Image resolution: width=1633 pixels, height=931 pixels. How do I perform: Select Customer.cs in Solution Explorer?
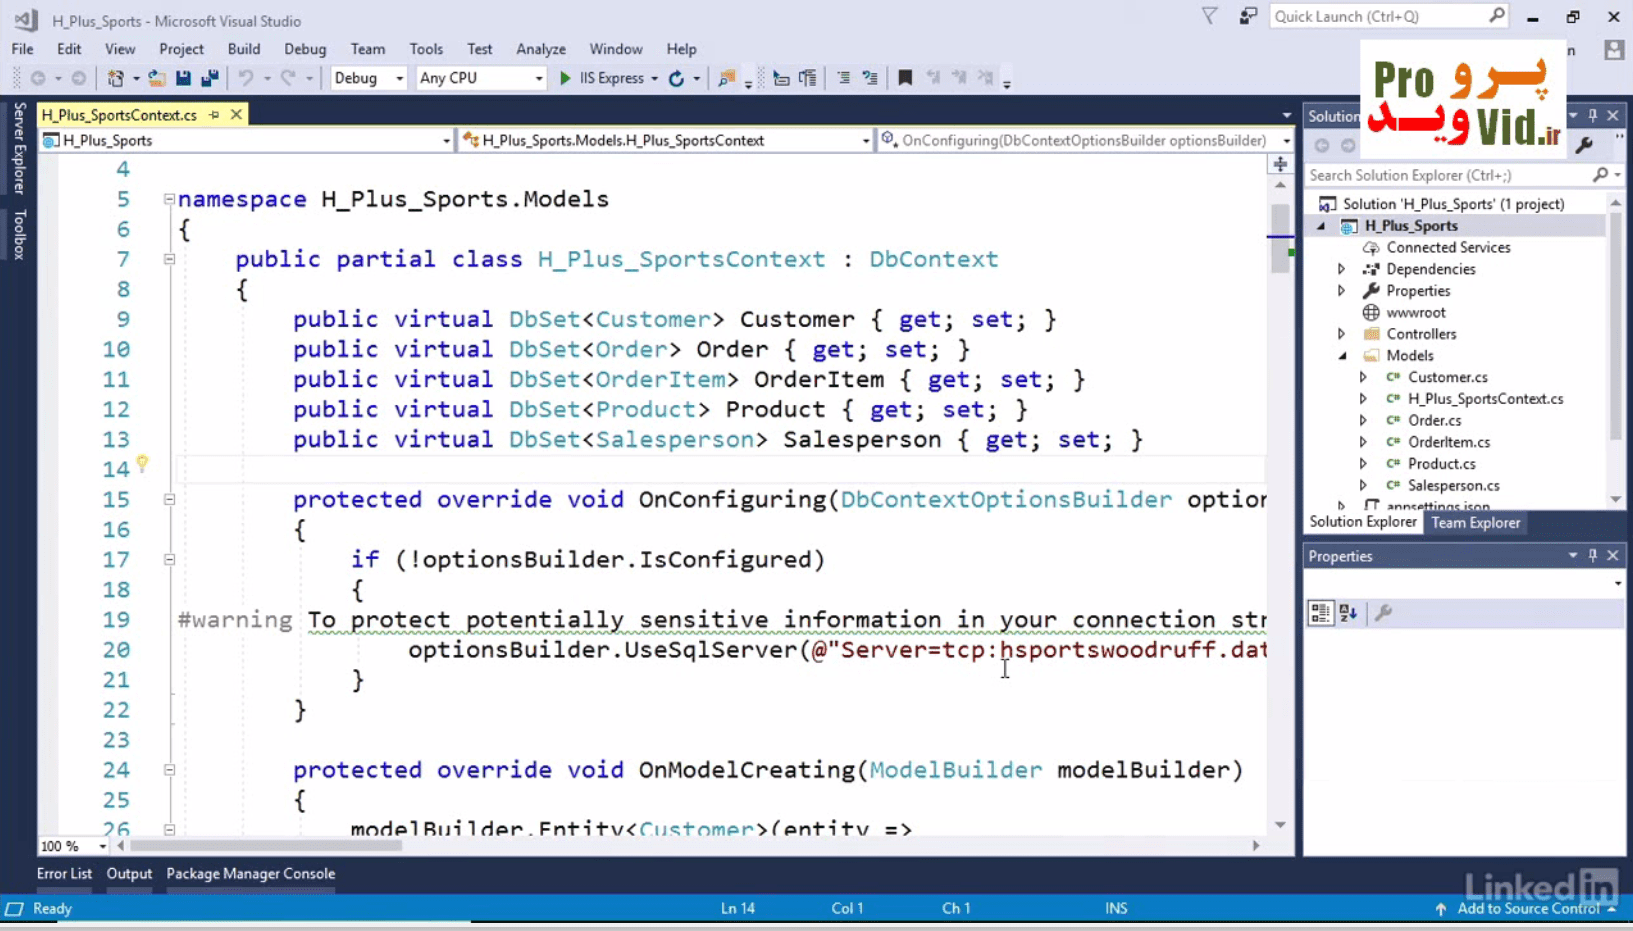coord(1447,377)
